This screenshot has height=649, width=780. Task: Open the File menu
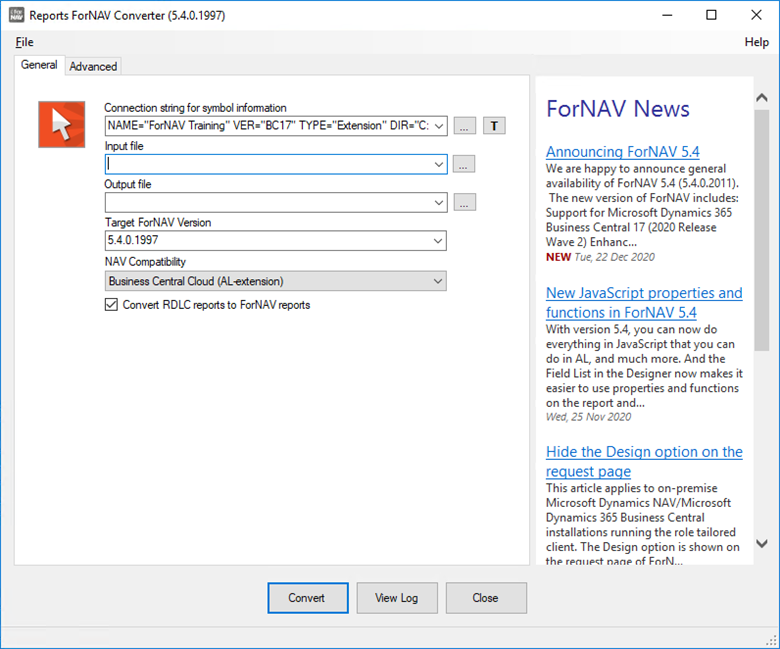click(x=24, y=42)
